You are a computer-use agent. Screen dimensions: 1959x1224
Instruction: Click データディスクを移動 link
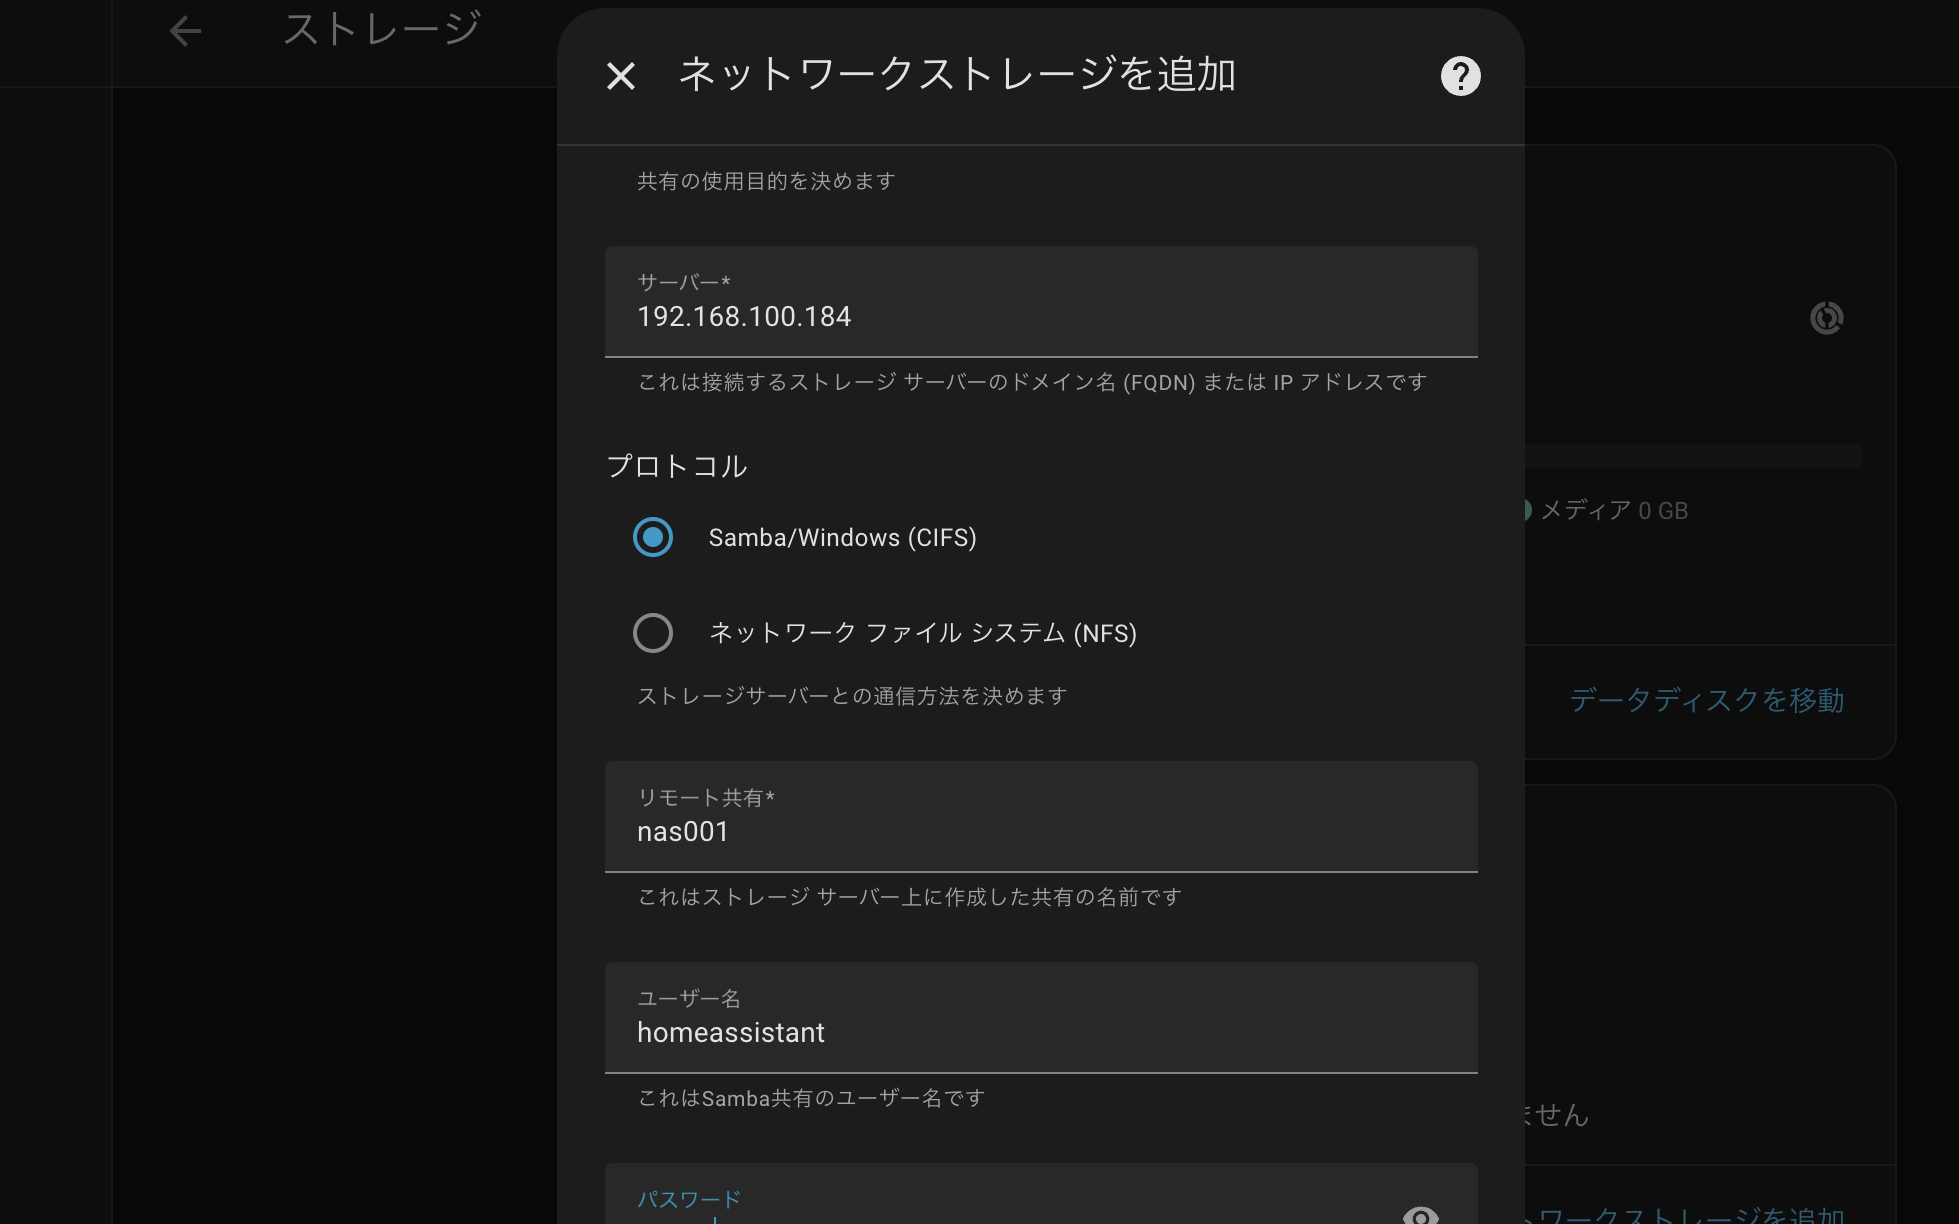[x=1706, y=700]
